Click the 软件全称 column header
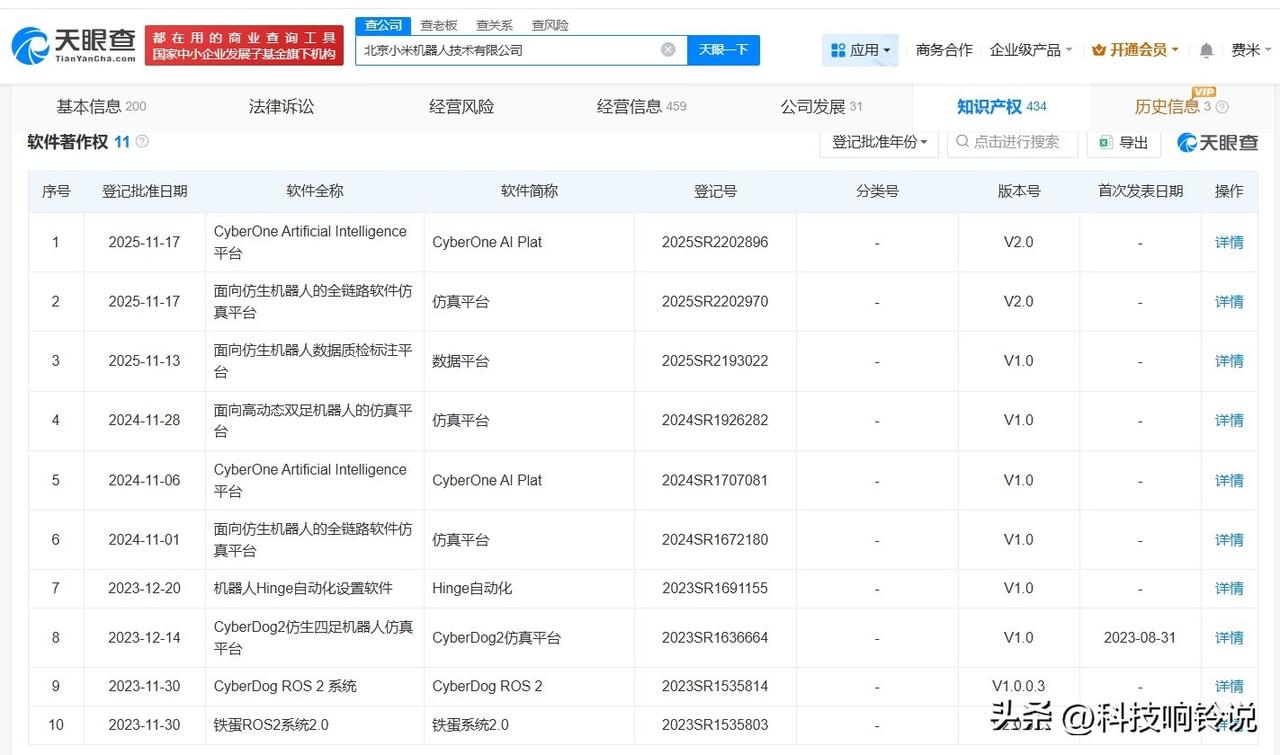 pyautogui.click(x=315, y=191)
